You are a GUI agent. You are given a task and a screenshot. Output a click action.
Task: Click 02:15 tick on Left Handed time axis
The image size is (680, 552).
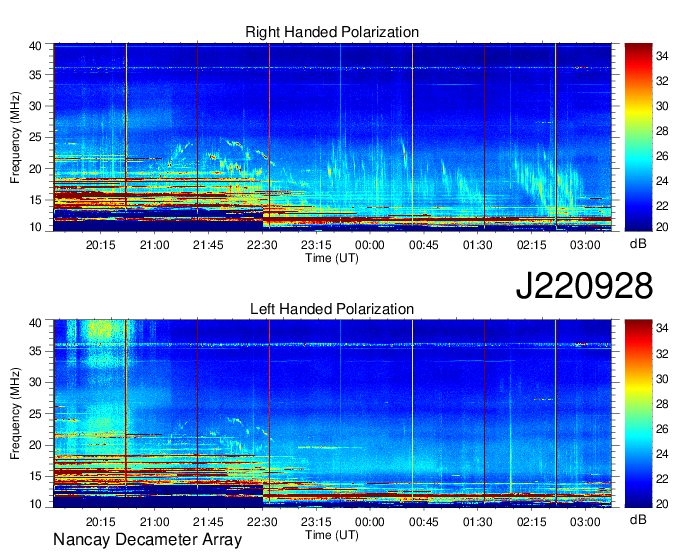click(x=532, y=522)
